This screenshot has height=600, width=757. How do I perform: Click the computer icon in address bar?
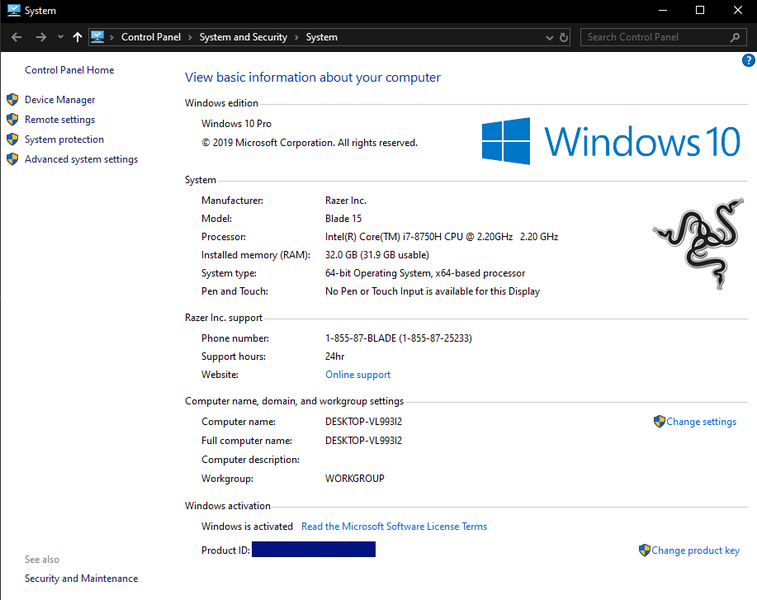coord(98,37)
